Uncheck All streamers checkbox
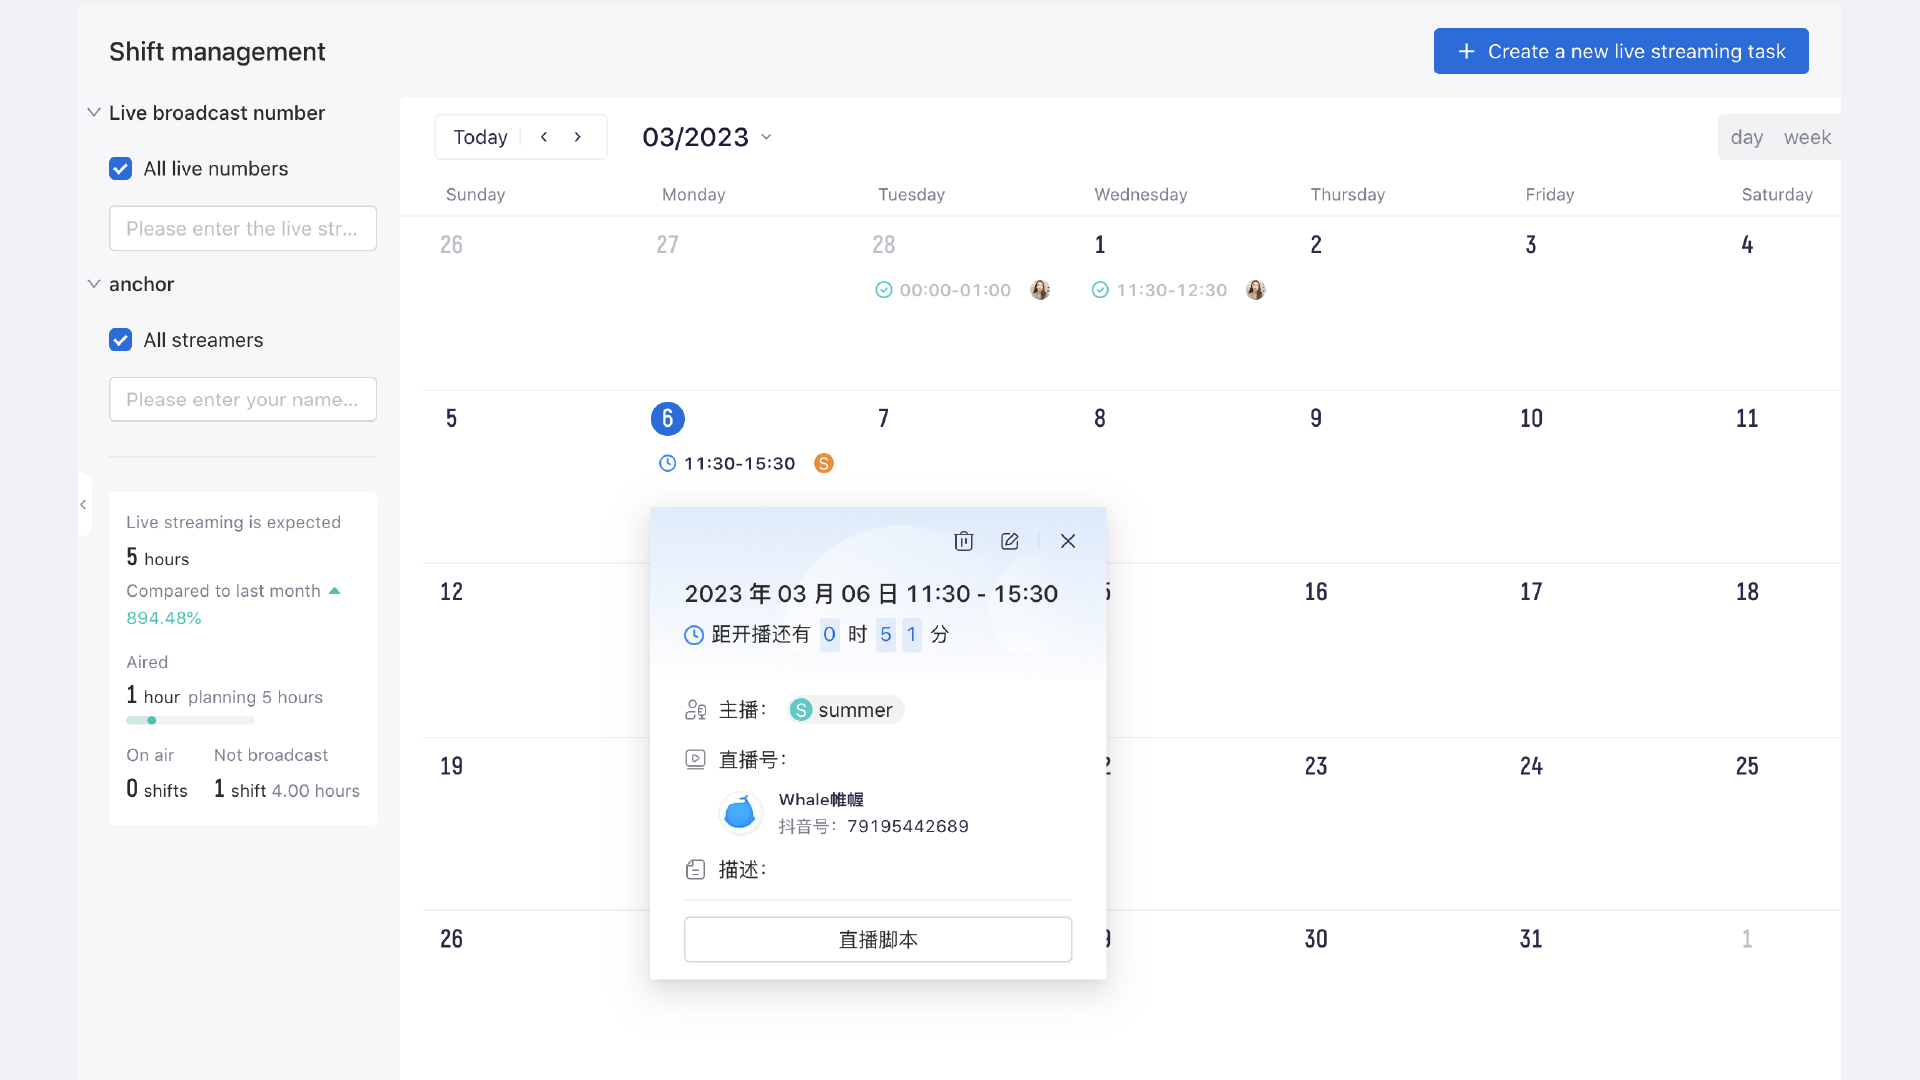The image size is (1920, 1080). (x=121, y=340)
